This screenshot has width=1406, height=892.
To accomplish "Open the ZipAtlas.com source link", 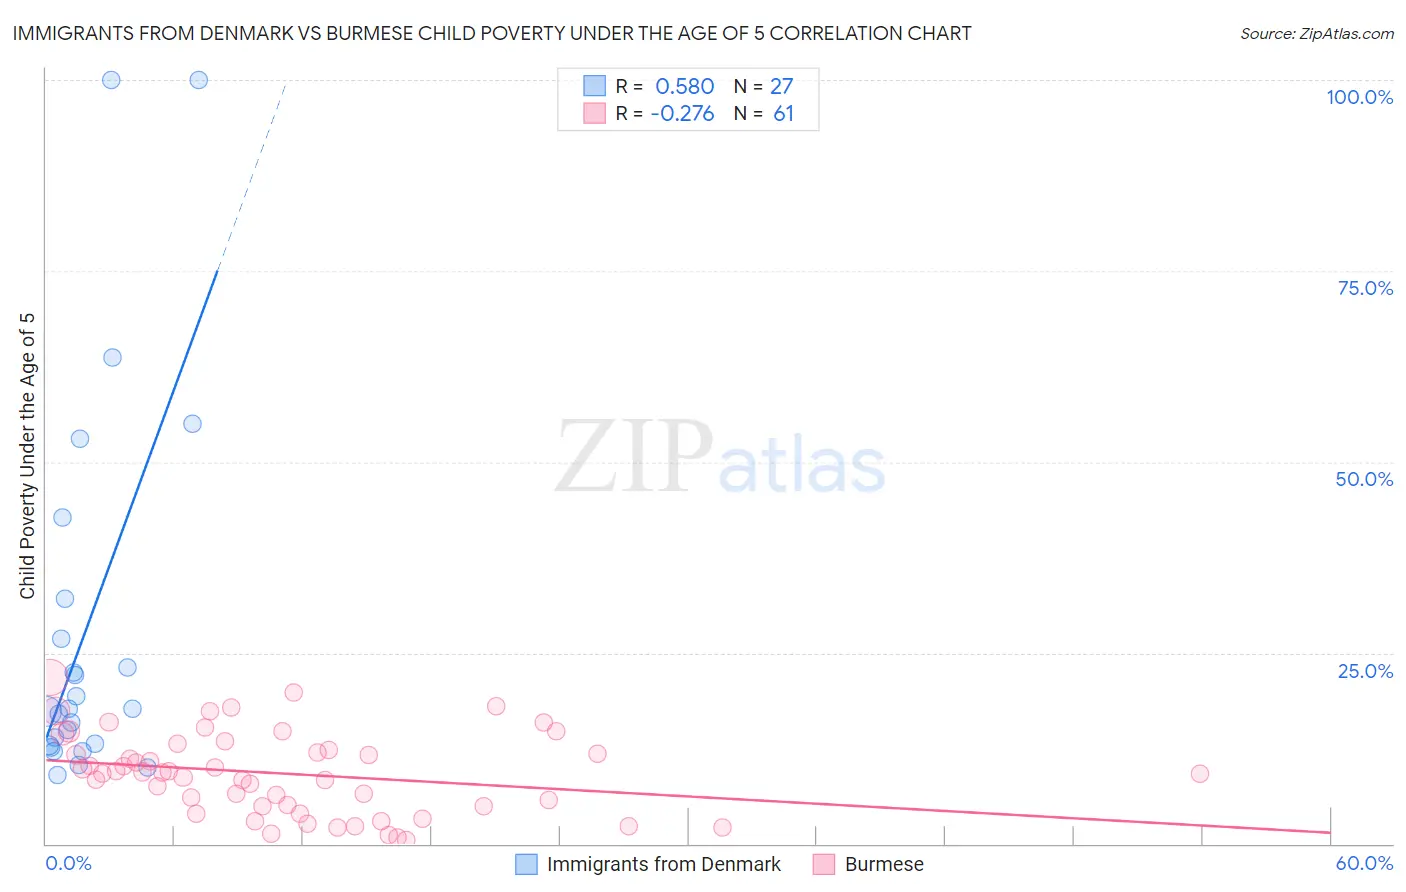I will 1317,33.
